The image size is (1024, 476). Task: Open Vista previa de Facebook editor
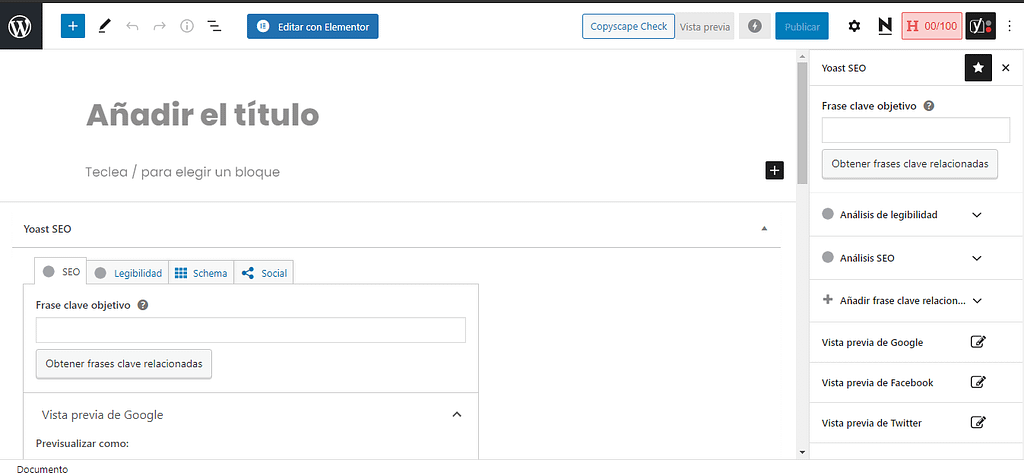click(x=978, y=383)
